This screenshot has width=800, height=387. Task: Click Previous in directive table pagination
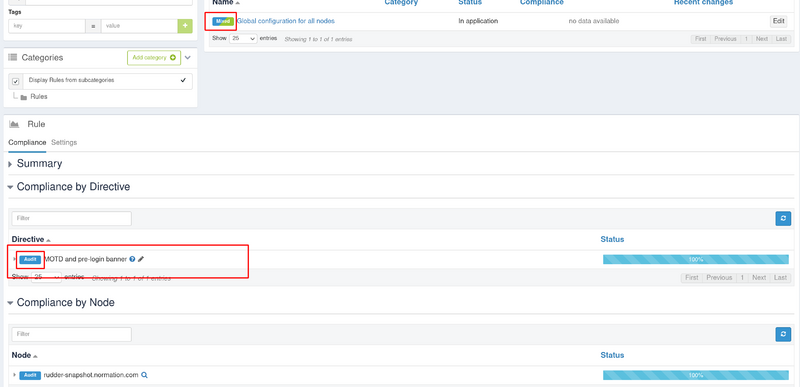tap(719, 278)
